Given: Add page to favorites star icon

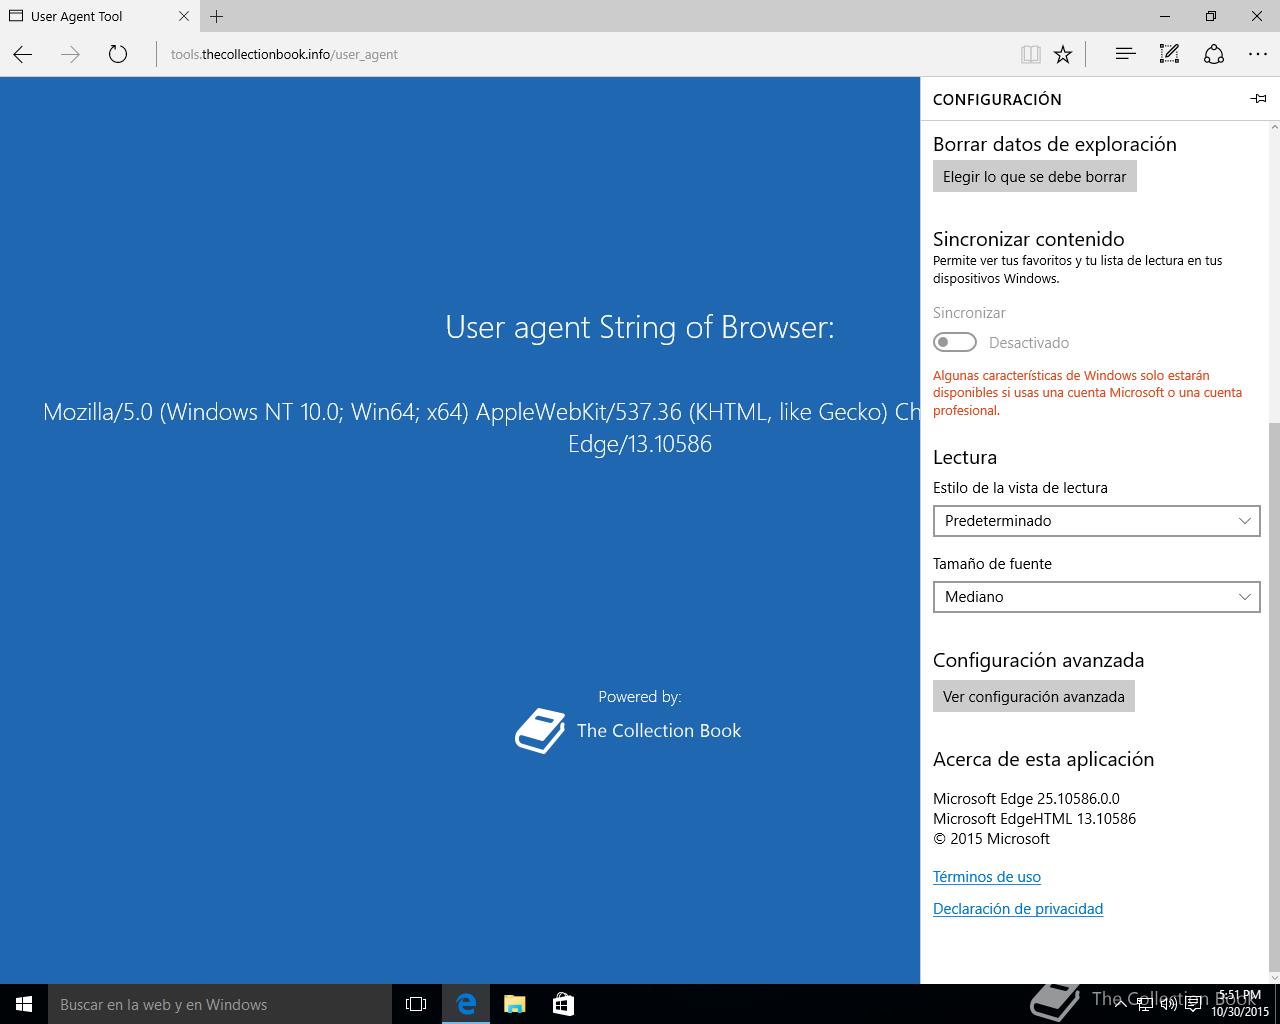Looking at the screenshot, I should tap(1063, 54).
